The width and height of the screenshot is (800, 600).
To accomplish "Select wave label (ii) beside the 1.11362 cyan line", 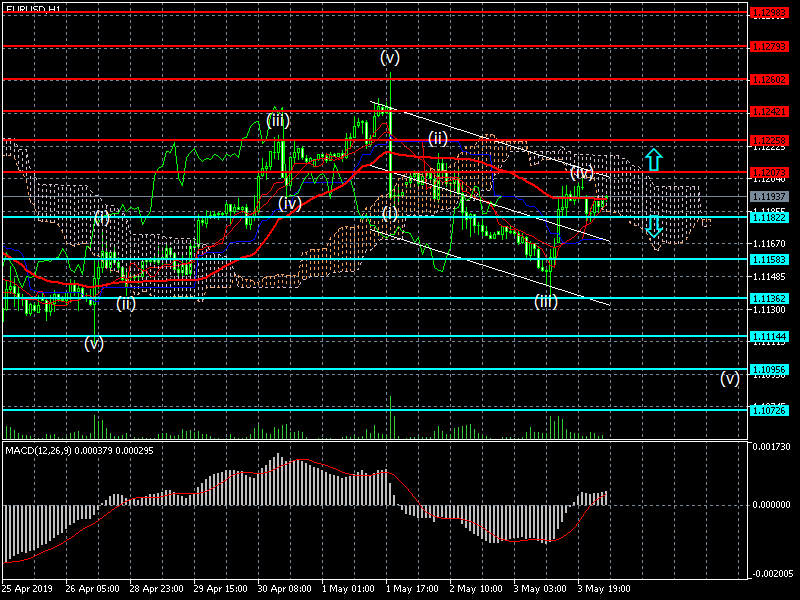I will (x=126, y=304).
